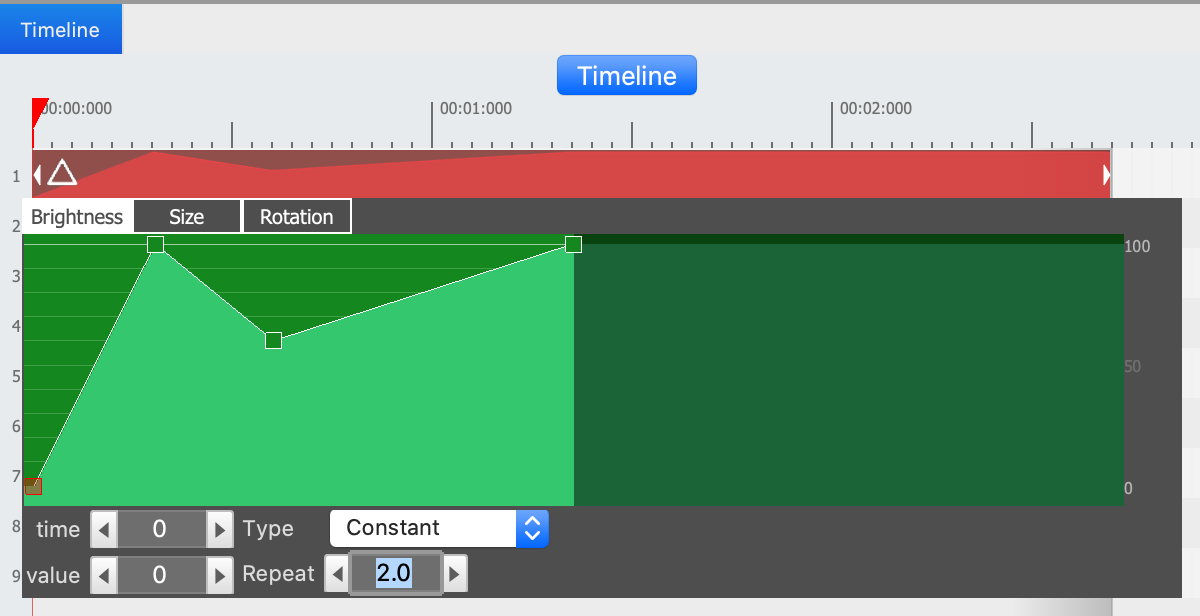
Task: Decrease time with the left arrow
Action: click(x=104, y=529)
